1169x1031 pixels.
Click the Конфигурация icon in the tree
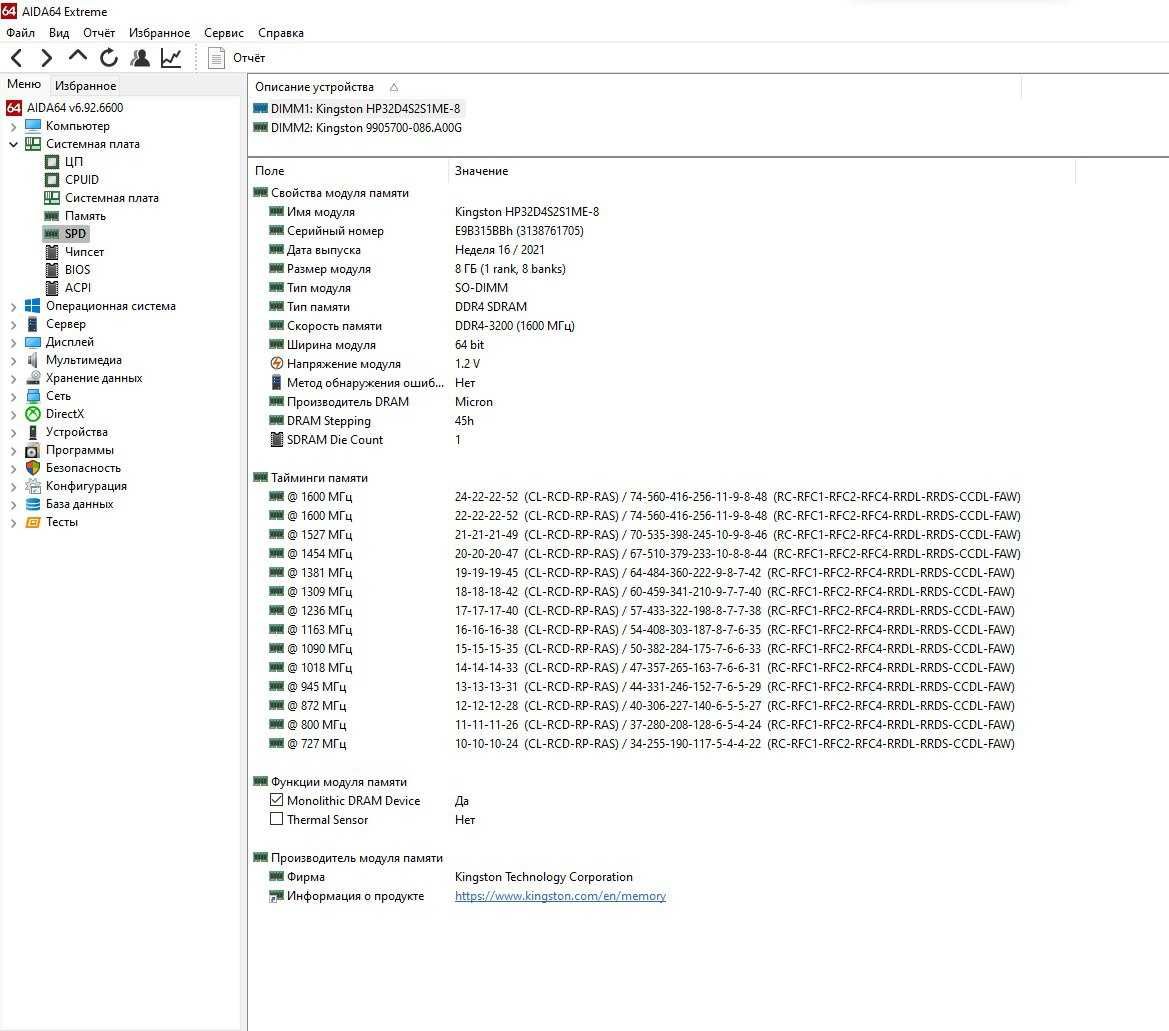(x=33, y=486)
